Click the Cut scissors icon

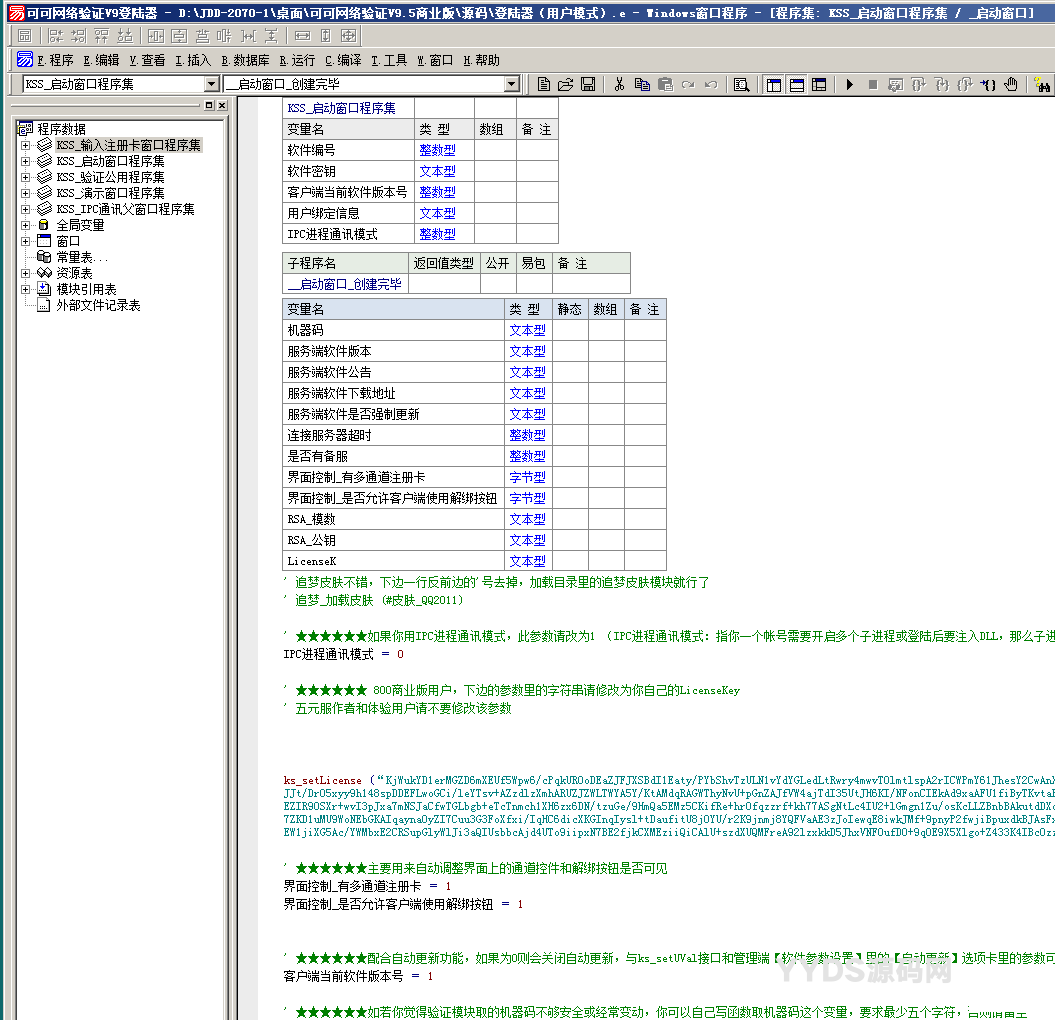(x=620, y=84)
